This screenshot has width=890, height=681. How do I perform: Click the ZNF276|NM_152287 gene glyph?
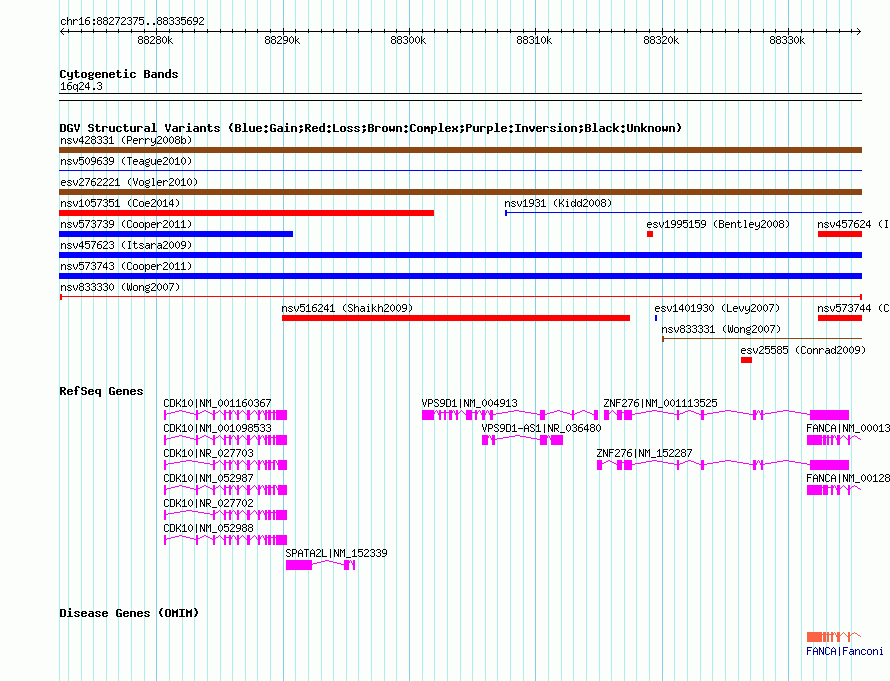[x=723, y=465]
